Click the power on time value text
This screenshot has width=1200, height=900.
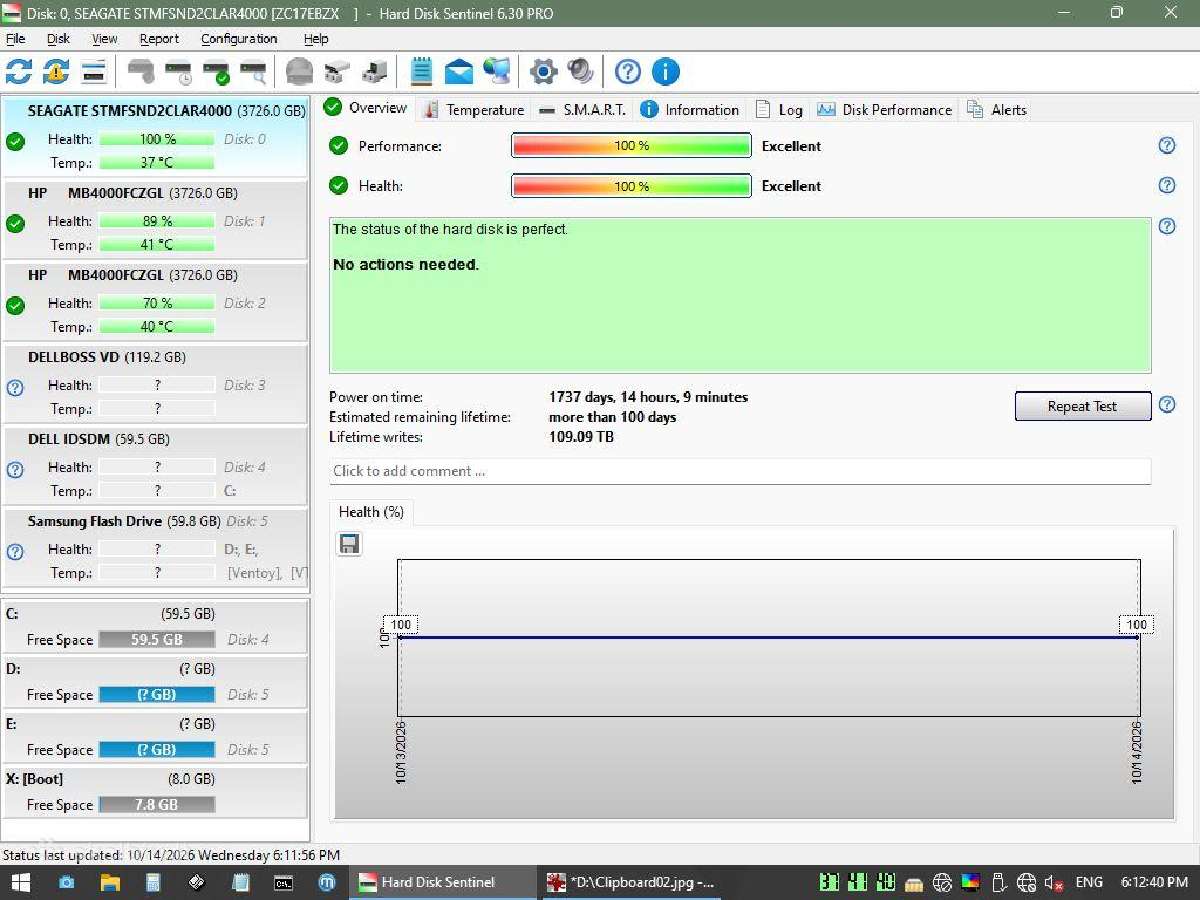(x=648, y=397)
